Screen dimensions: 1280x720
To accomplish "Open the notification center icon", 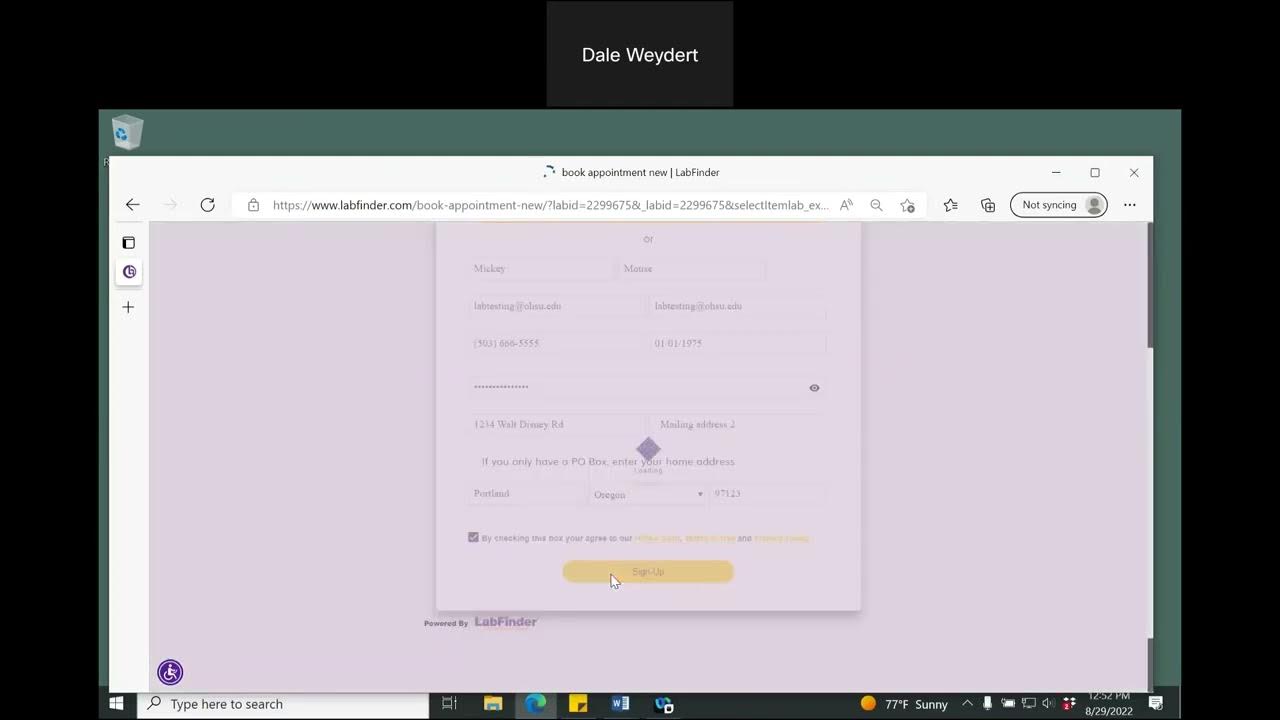I will pos(1155,704).
